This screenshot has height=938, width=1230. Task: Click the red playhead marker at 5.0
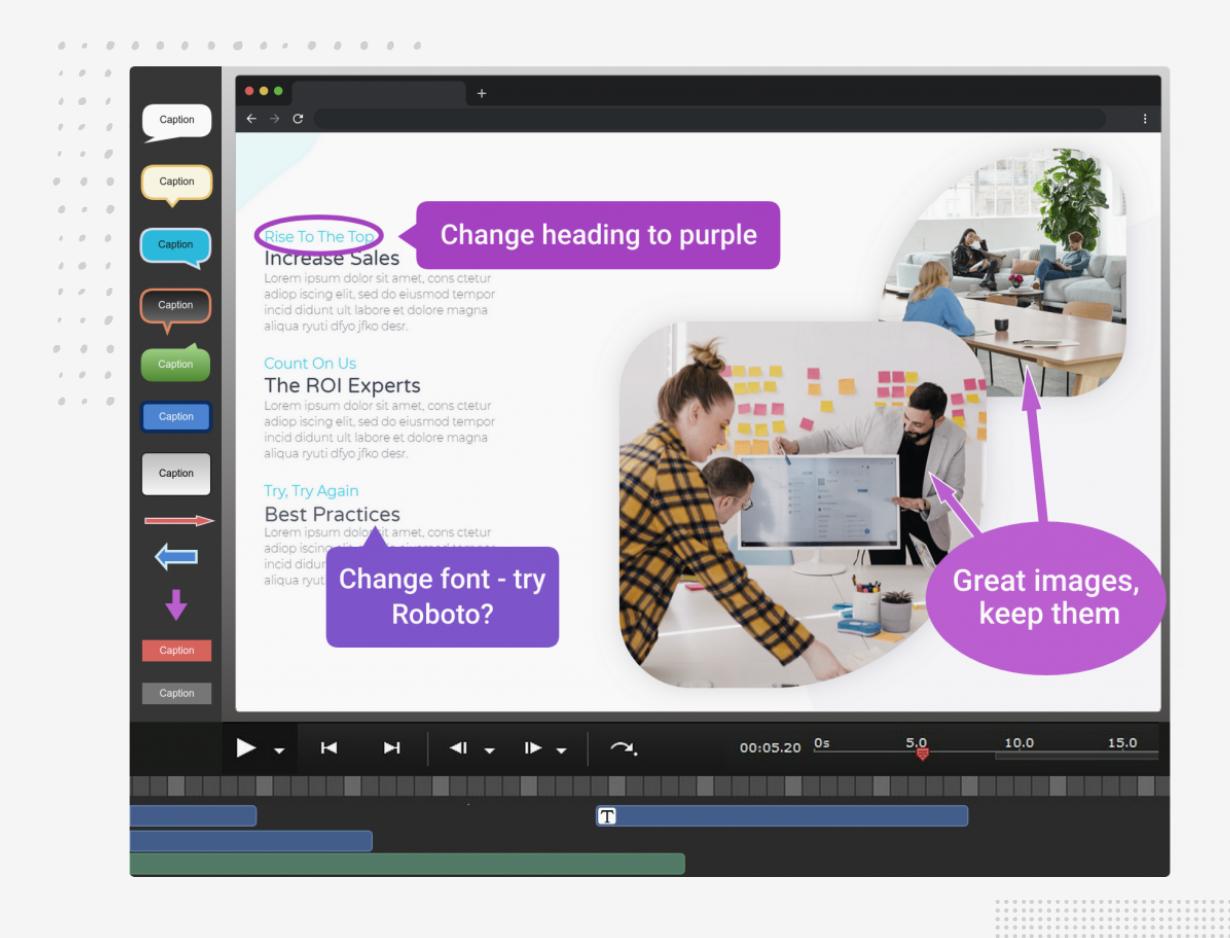(922, 754)
